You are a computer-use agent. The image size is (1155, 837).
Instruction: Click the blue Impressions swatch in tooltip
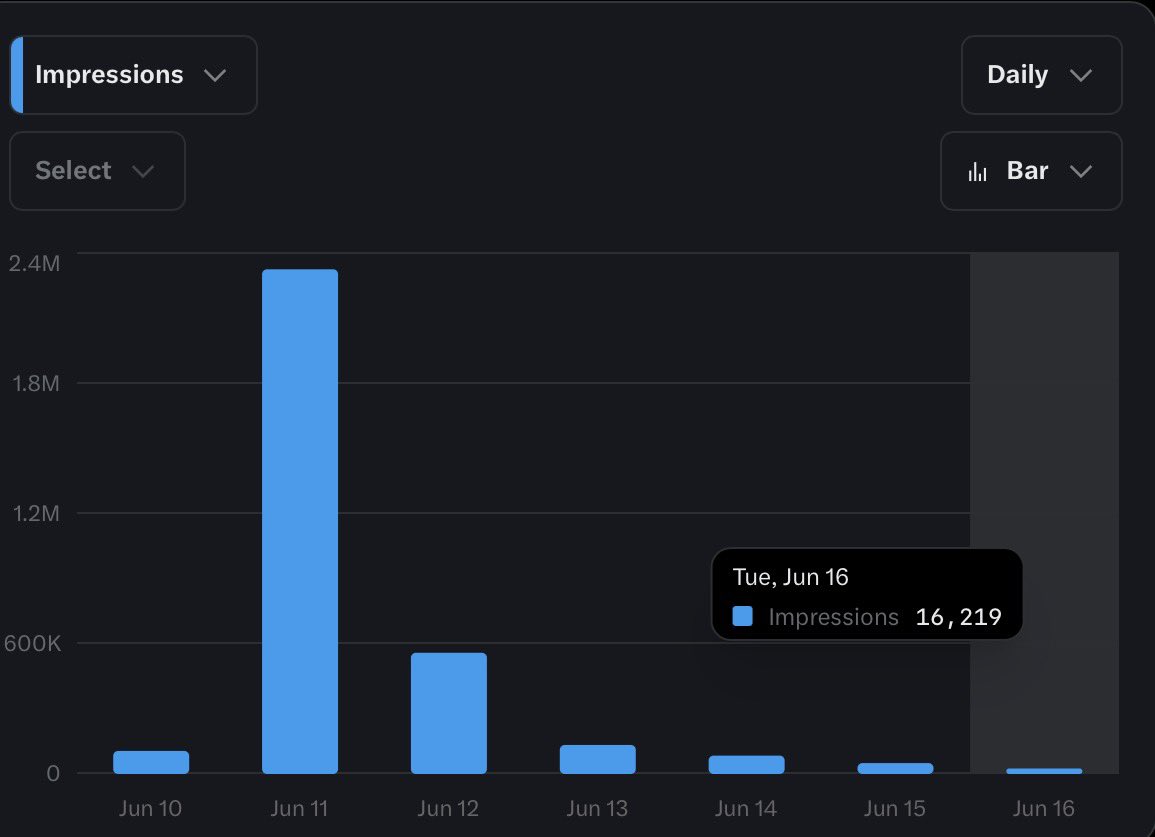[x=742, y=616]
